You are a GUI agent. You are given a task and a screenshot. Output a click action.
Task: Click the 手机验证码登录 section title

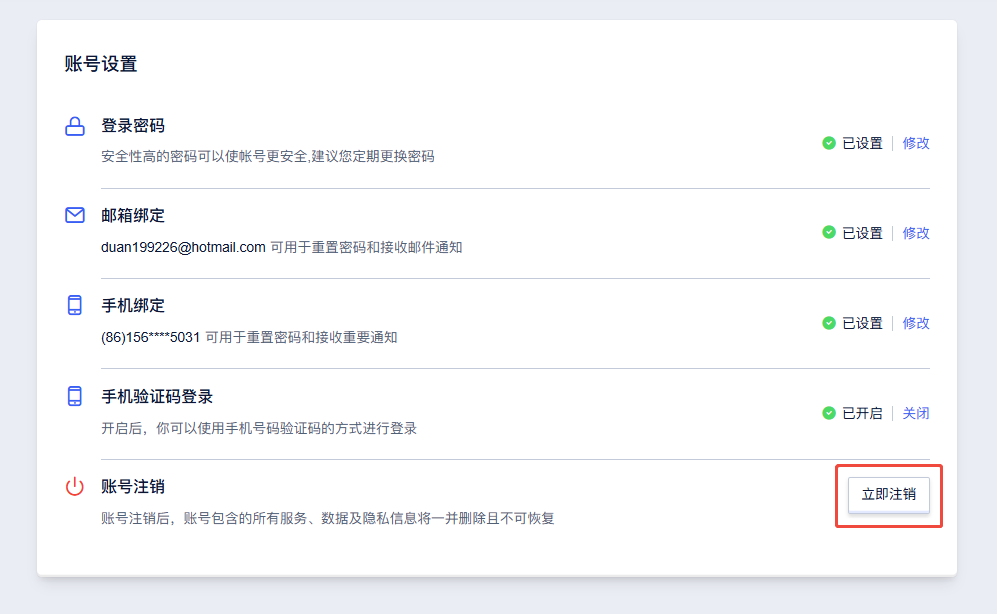[157, 396]
